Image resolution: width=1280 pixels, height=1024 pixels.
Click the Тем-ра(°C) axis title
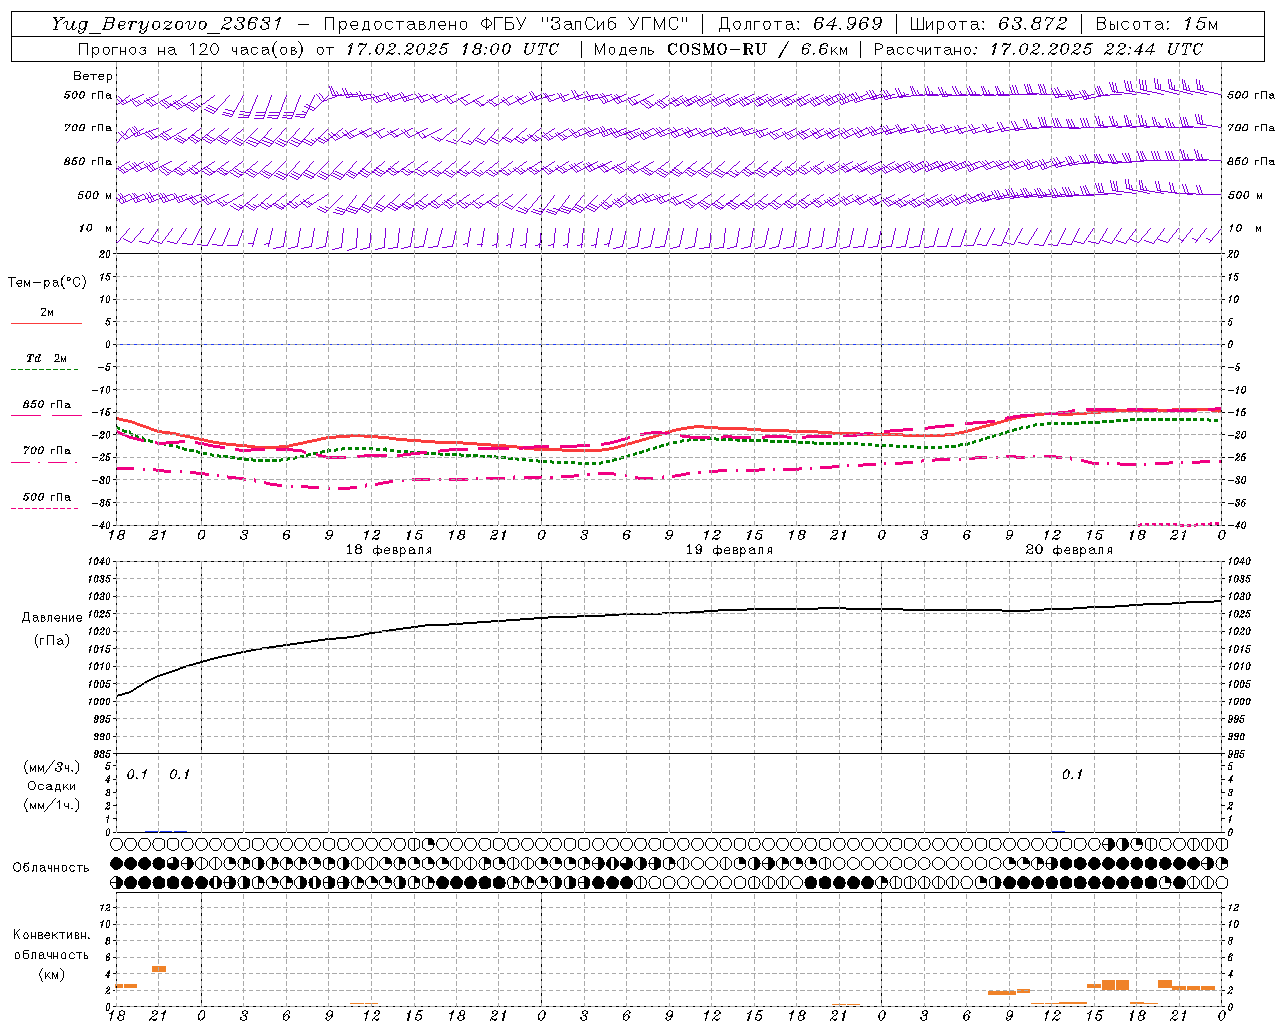pyautogui.click(x=47, y=283)
